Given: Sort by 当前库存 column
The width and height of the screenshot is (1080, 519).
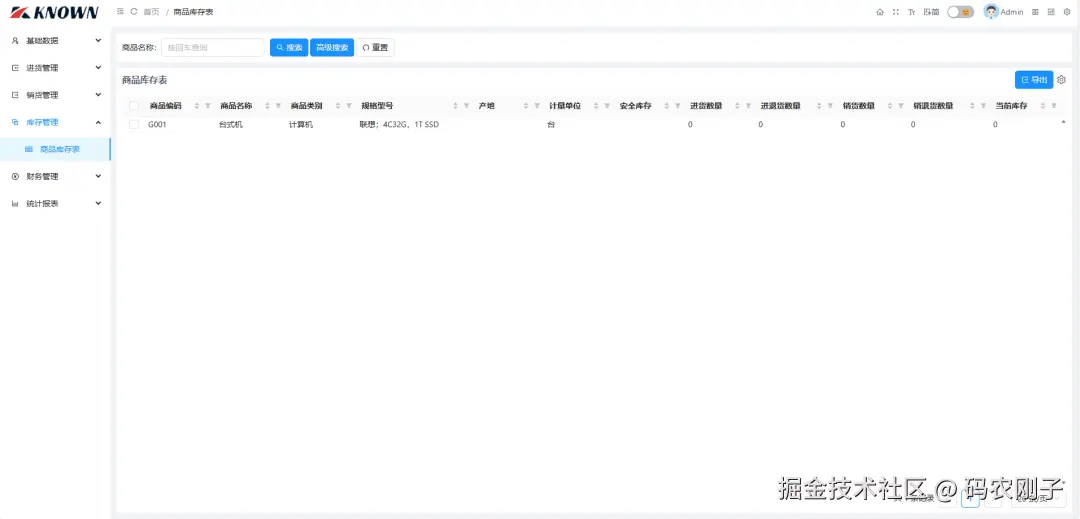Looking at the screenshot, I should pyautogui.click(x=1043, y=106).
